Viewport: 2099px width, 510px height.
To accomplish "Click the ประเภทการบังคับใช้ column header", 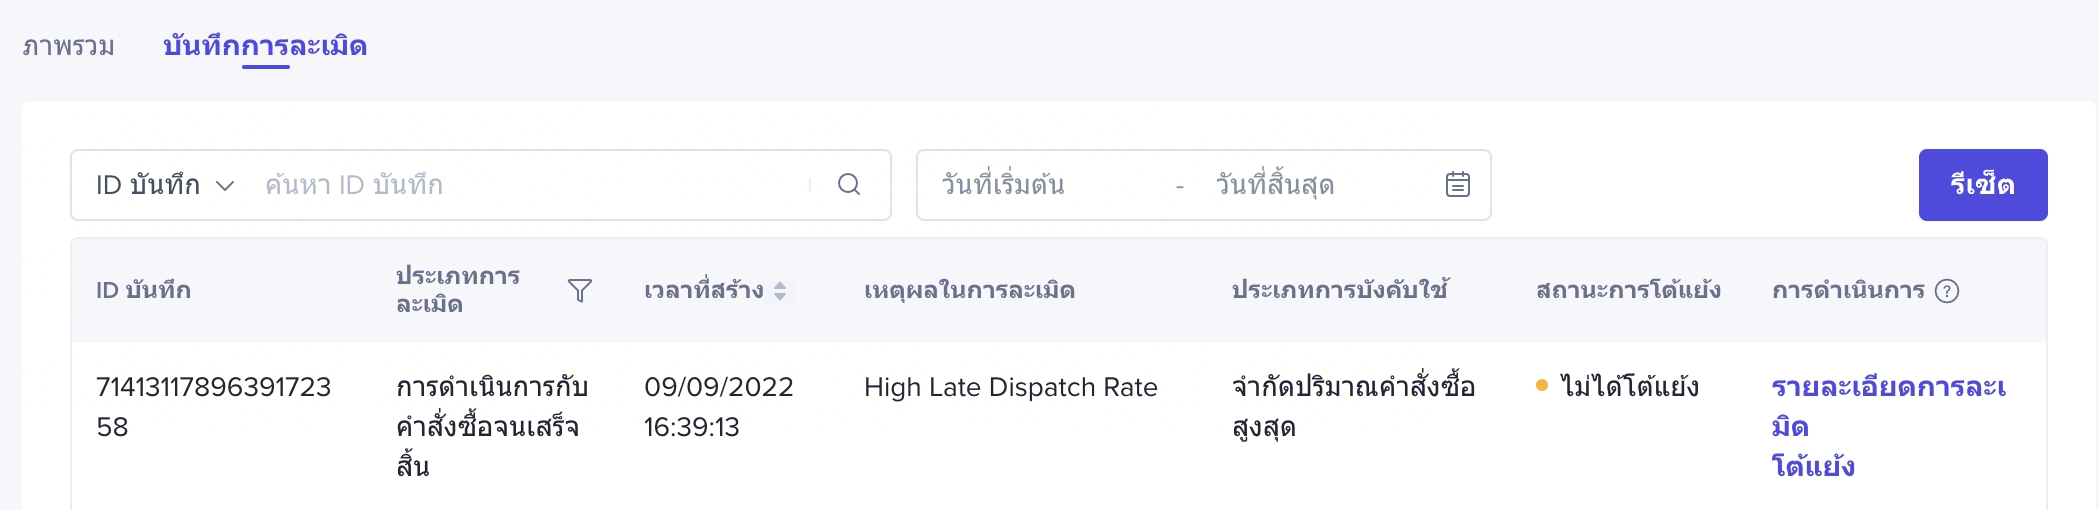I will click(1340, 291).
